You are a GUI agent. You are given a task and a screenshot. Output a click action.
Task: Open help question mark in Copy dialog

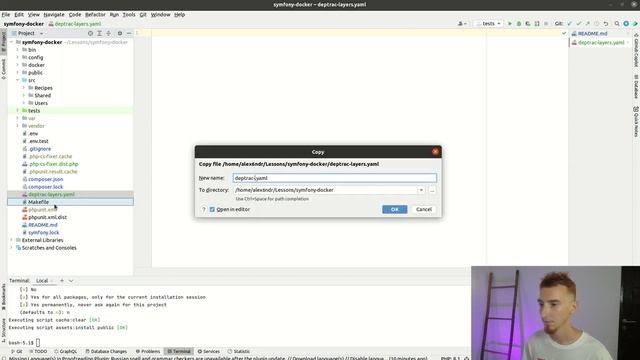(204, 209)
